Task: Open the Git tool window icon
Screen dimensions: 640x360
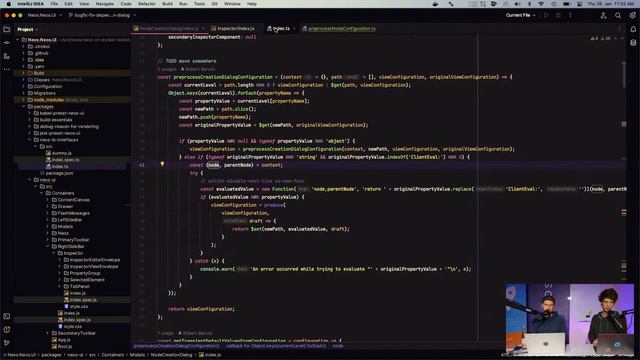Action: [7, 342]
